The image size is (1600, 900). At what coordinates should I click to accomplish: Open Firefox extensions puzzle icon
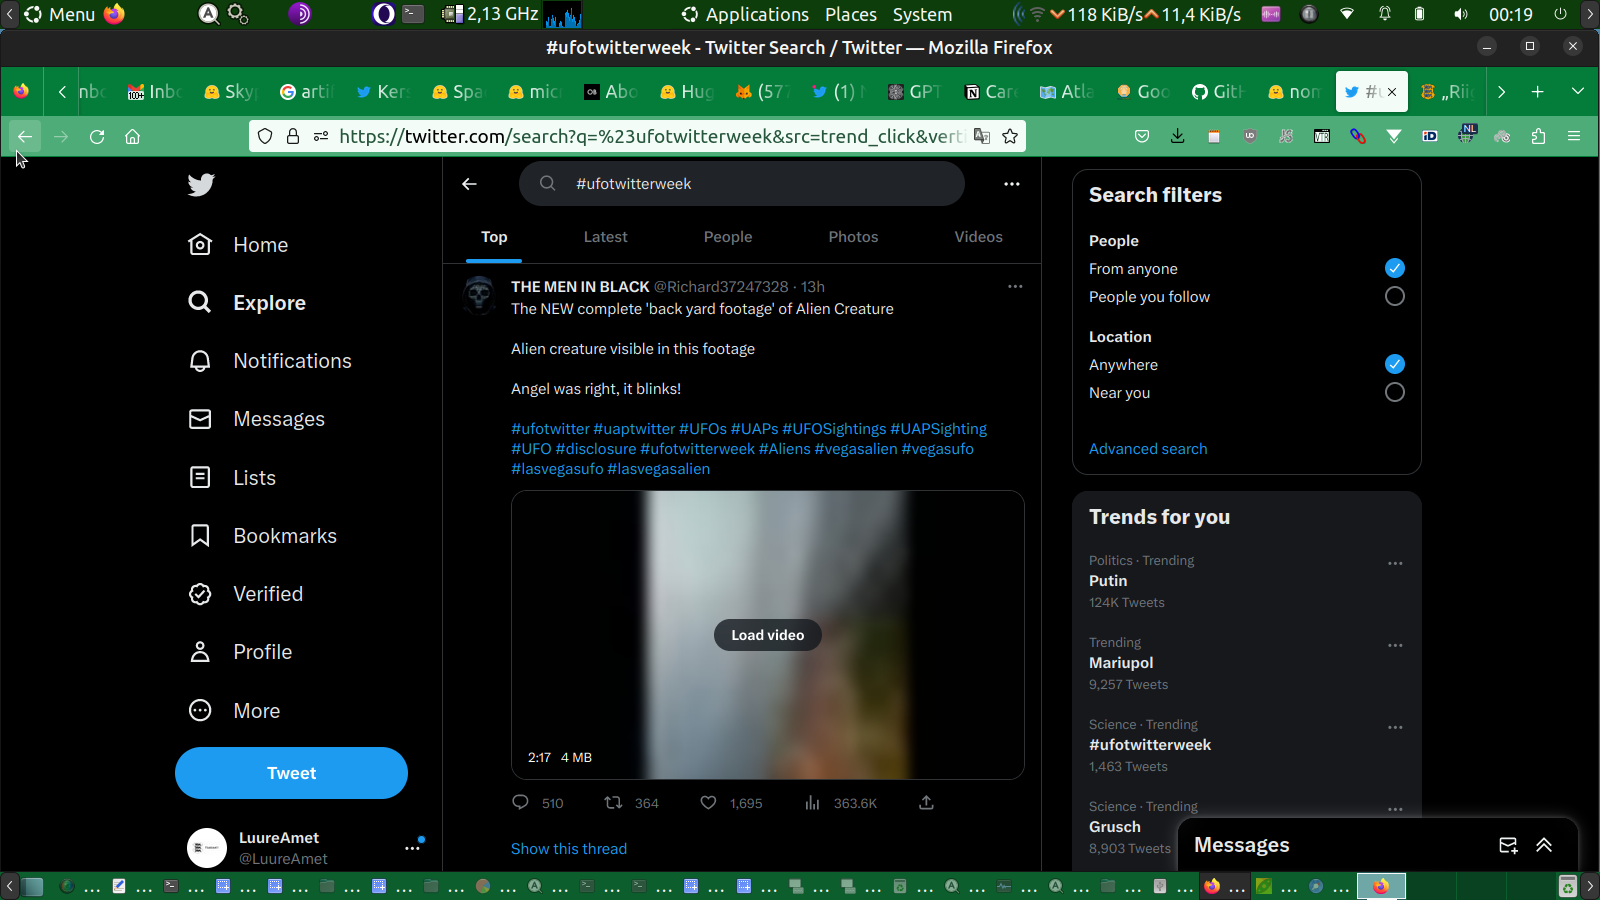pyautogui.click(x=1538, y=136)
